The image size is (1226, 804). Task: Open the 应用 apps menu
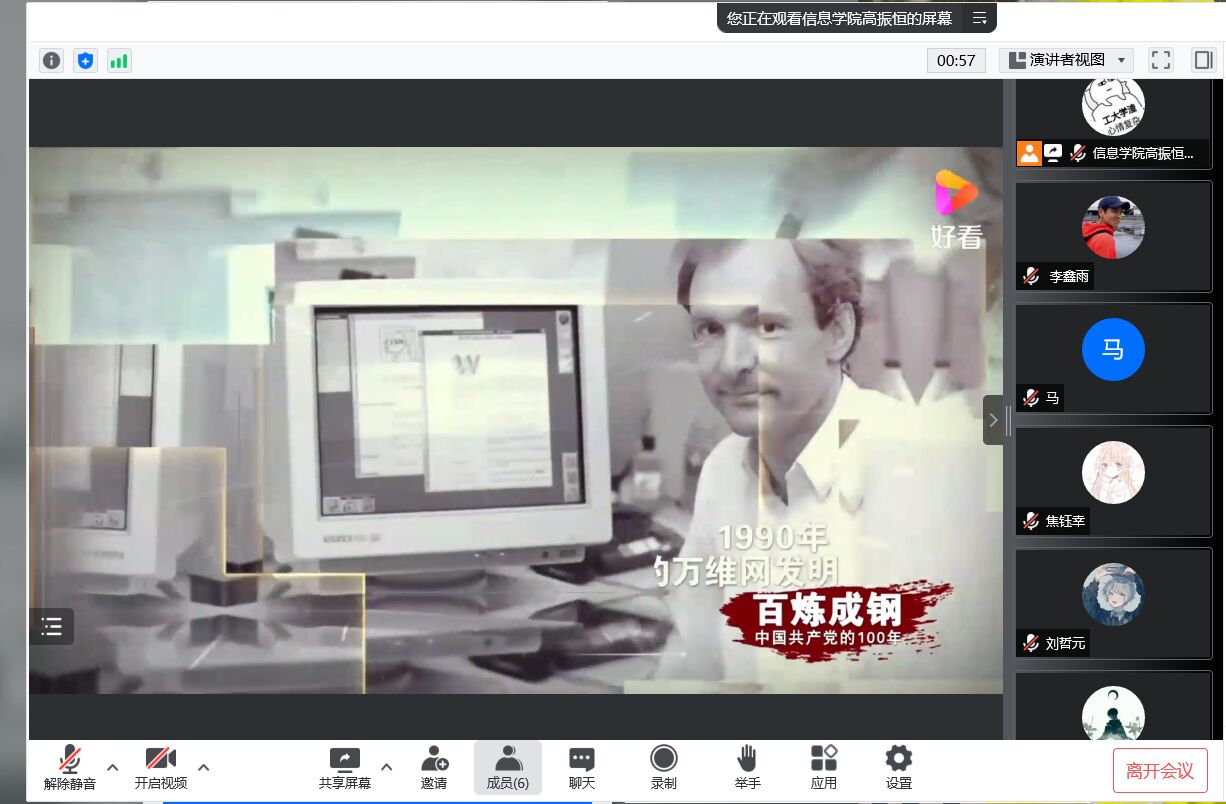coord(824,768)
